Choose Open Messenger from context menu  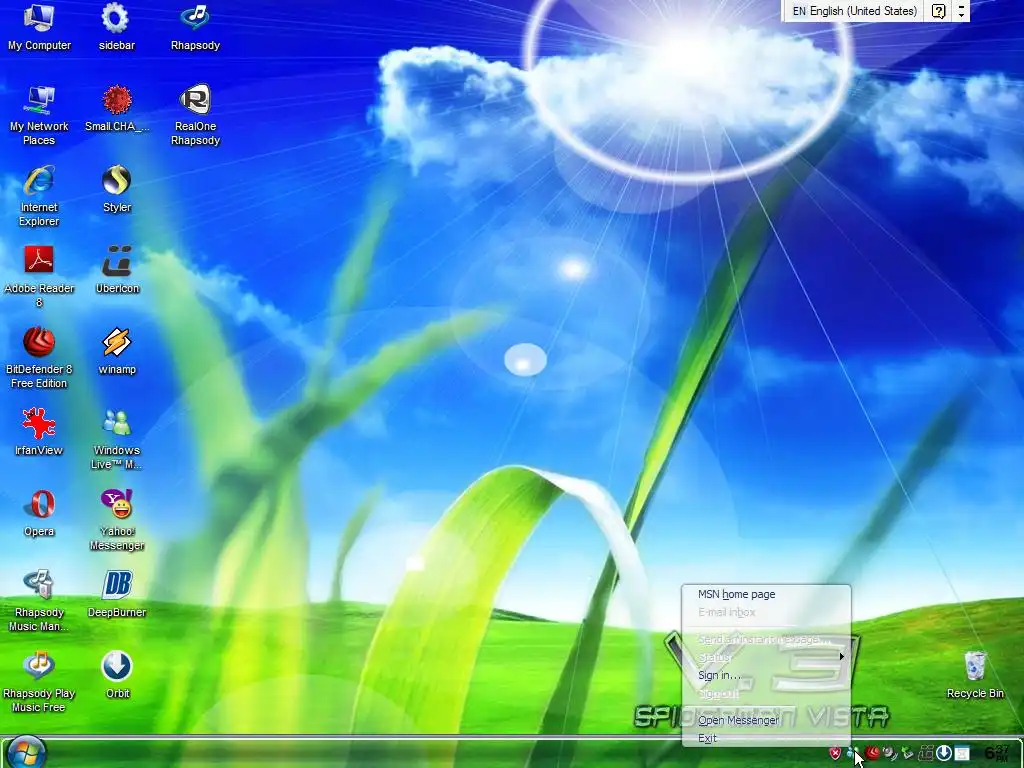tap(739, 720)
